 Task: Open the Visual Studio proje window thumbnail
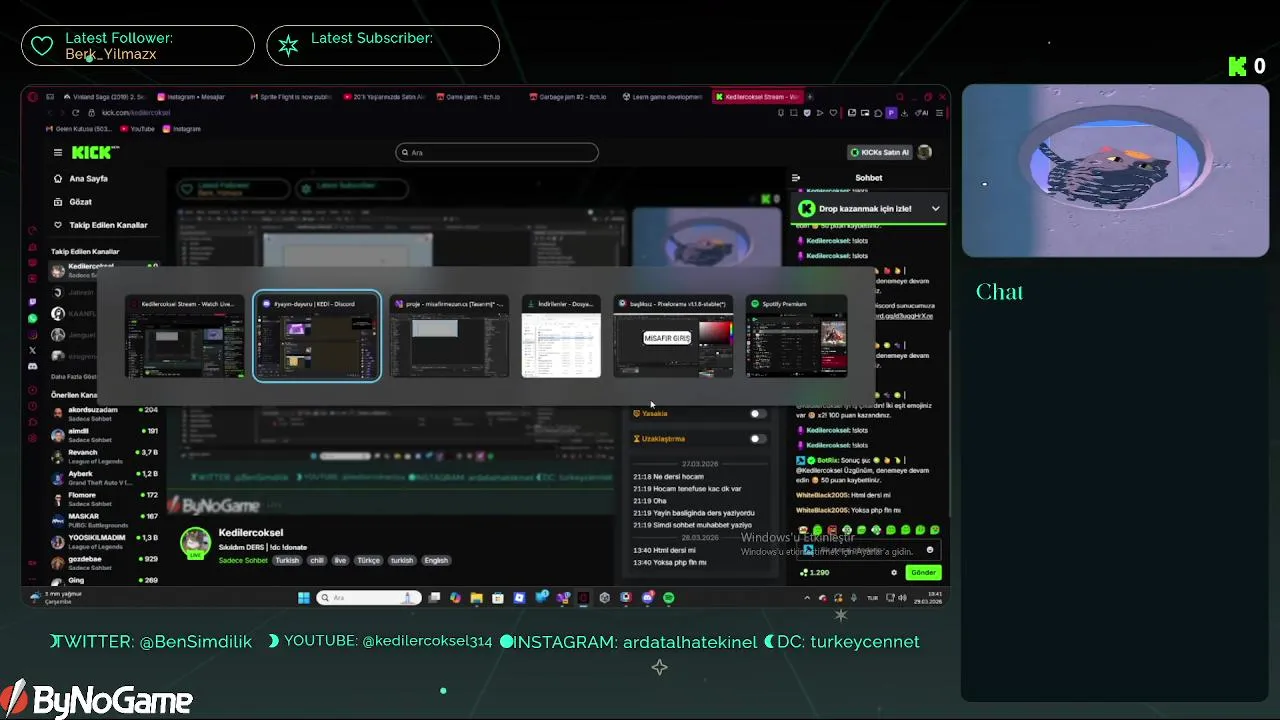pos(449,337)
